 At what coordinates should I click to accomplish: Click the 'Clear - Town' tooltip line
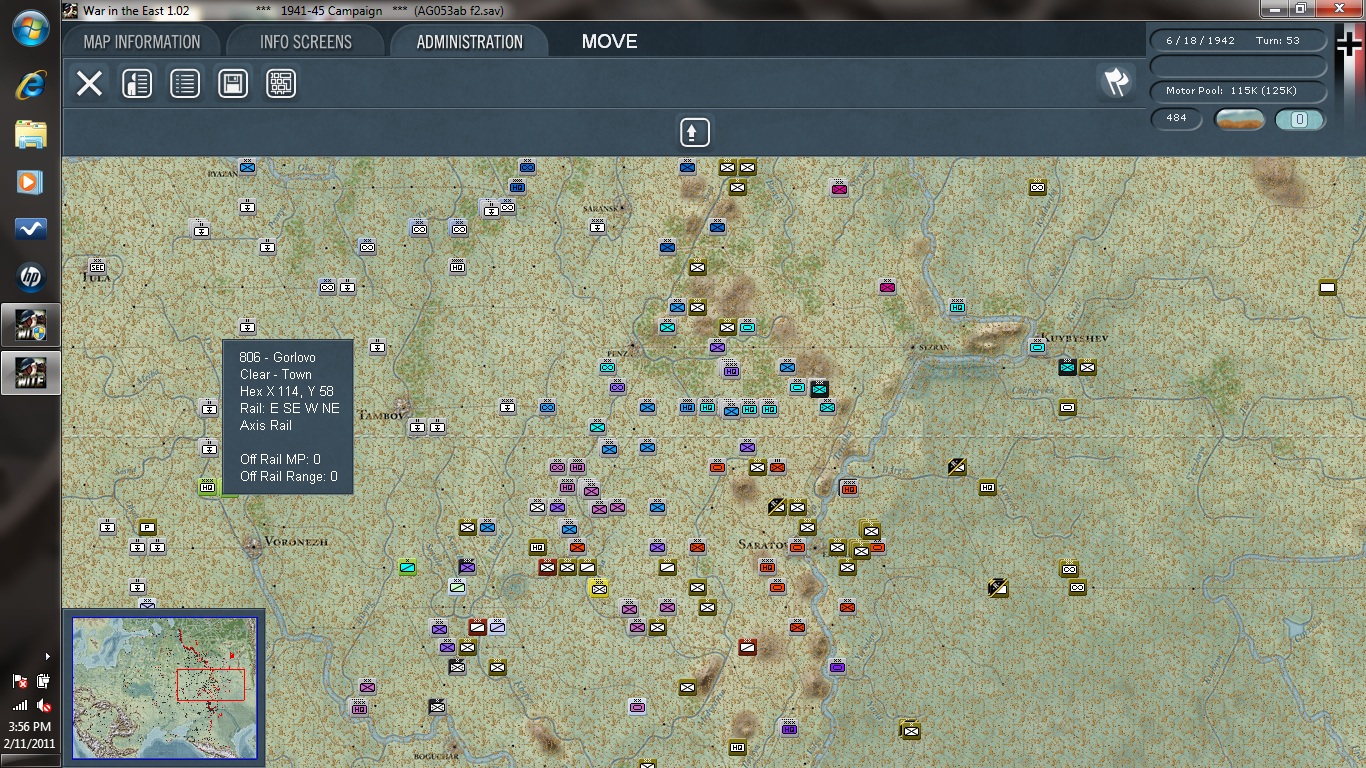click(x=276, y=374)
